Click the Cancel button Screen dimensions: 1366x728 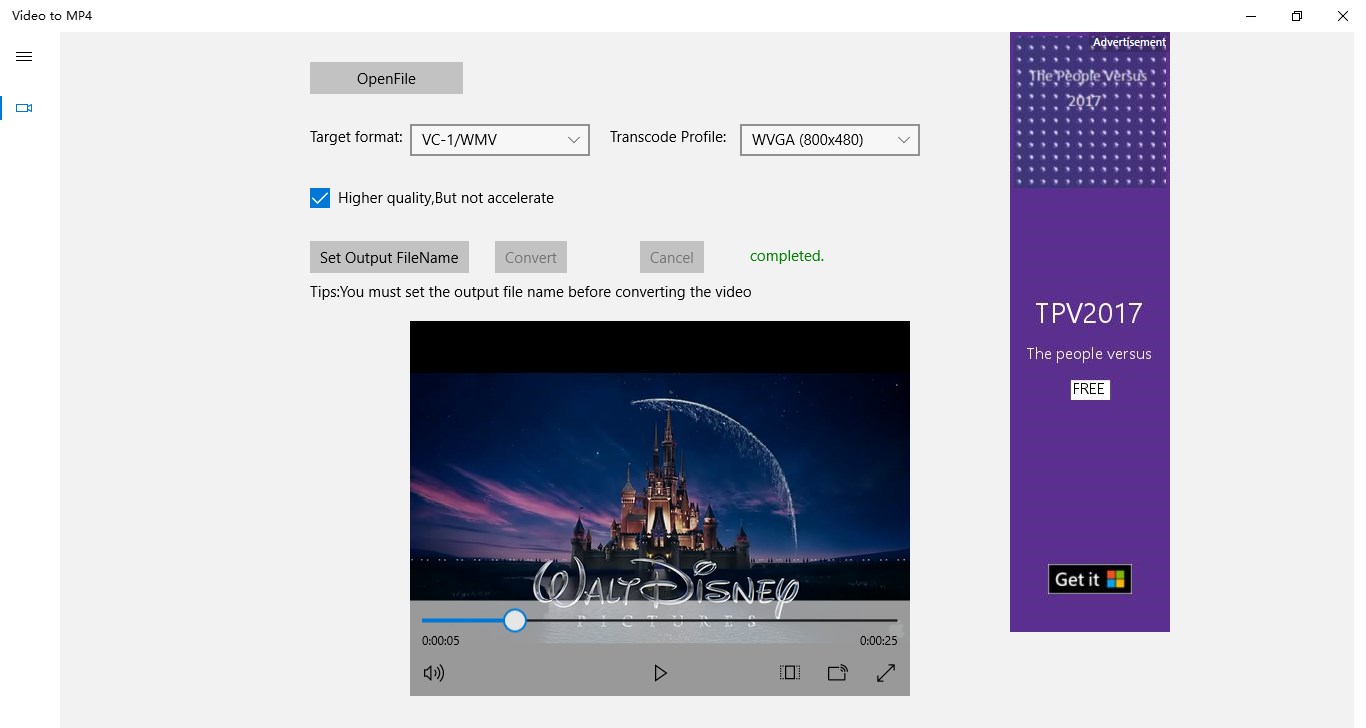(672, 257)
